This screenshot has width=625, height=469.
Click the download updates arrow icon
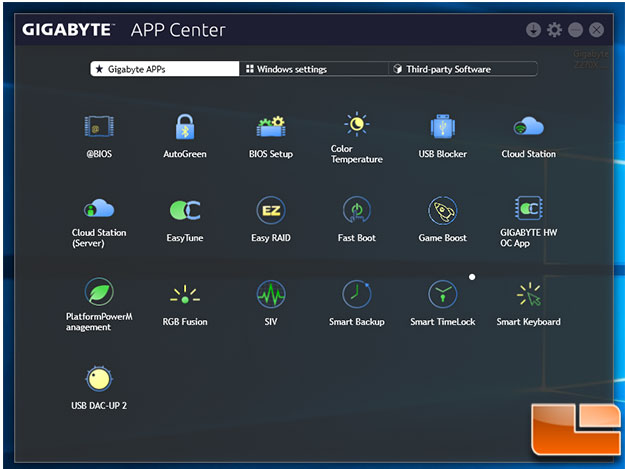click(x=533, y=30)
